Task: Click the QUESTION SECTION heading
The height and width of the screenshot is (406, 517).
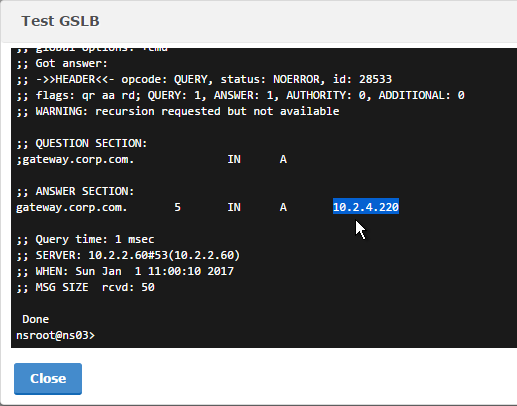Action: coord(82,143)
